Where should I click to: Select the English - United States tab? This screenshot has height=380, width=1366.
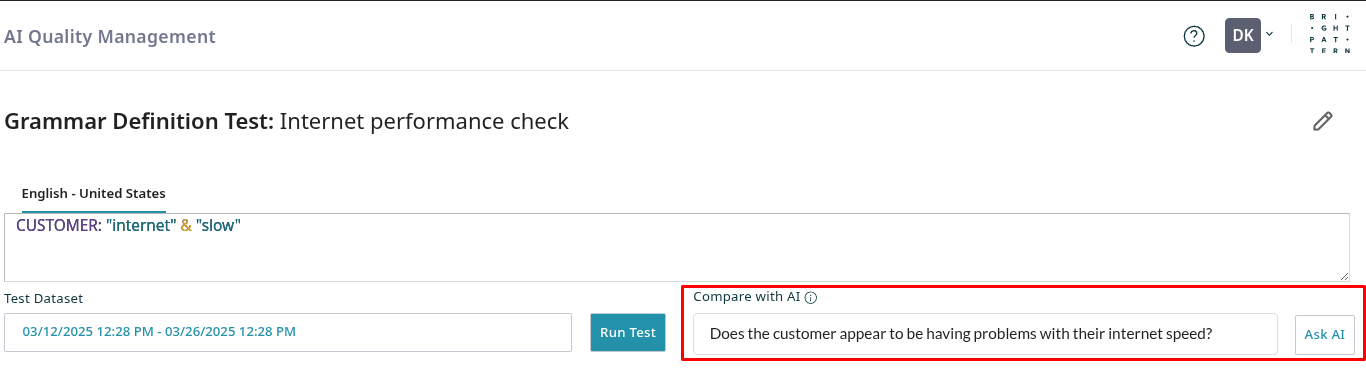94,194
